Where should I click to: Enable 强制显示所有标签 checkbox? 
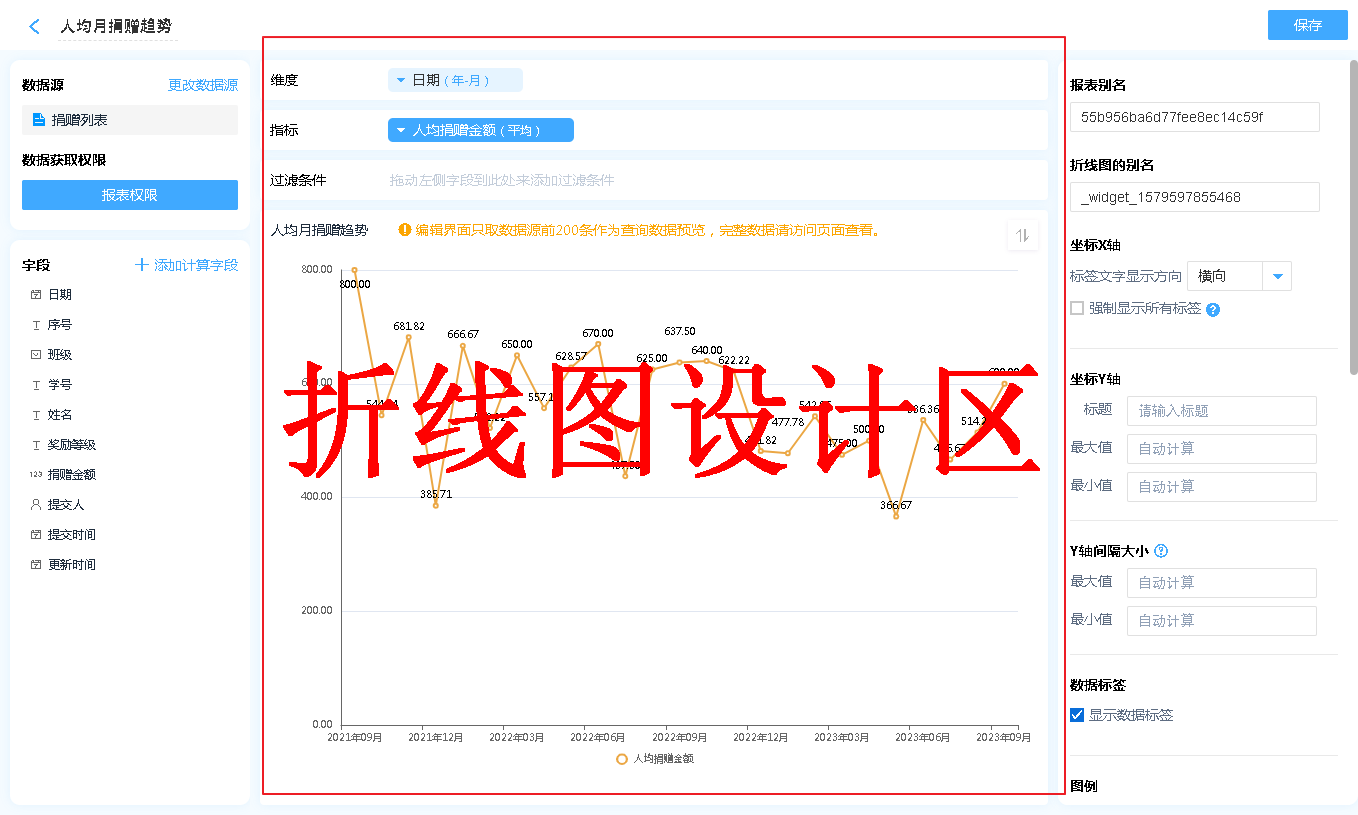(x=1077, y=308)
